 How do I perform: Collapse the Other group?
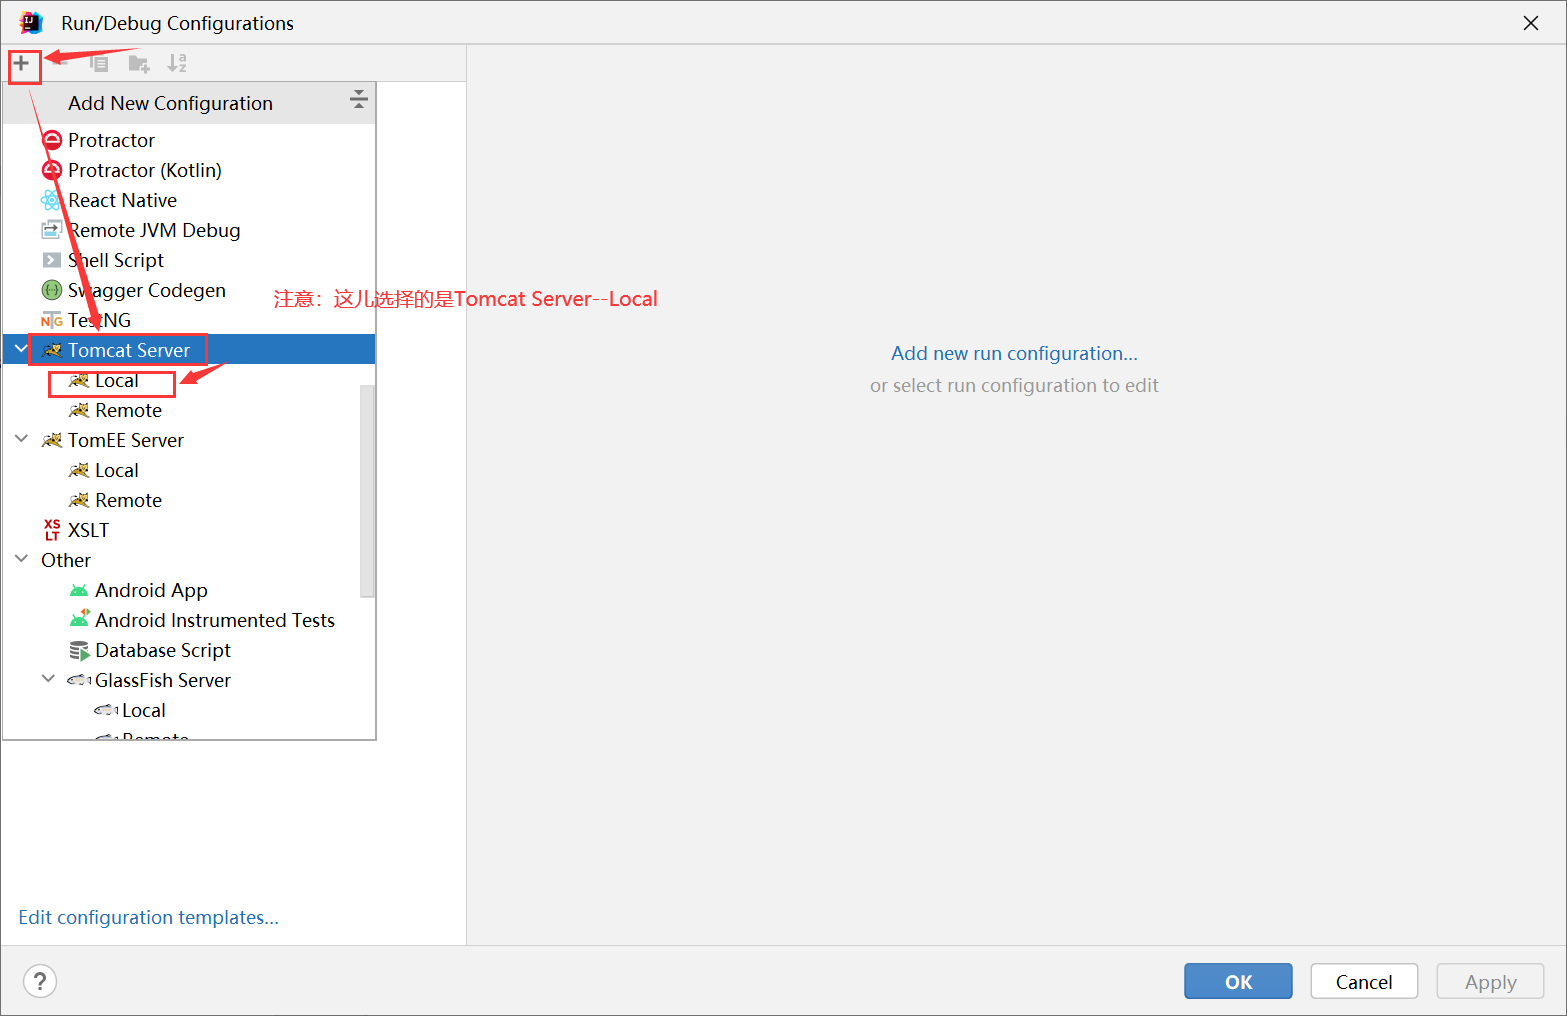point(21,559)
